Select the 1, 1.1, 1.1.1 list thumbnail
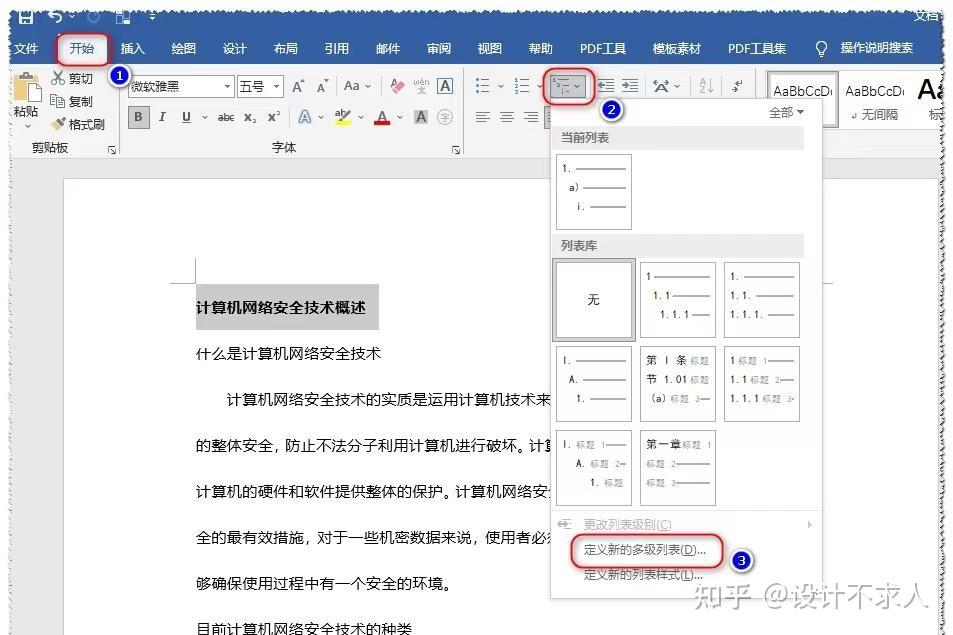 [678, 300]
